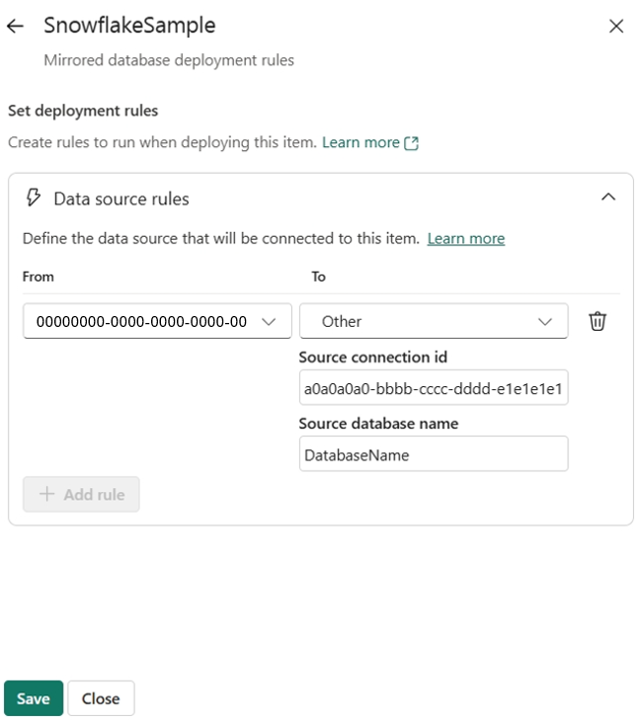Click the lightning bolt Data source rules icon
This screenshot has height=720, width=640.
click(33, 198)
